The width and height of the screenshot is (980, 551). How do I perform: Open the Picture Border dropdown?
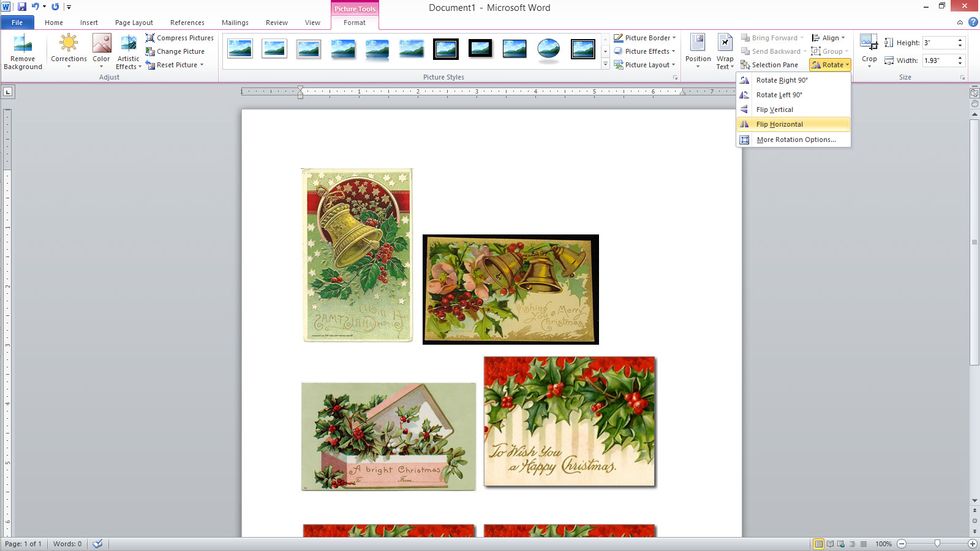[644, 38]
